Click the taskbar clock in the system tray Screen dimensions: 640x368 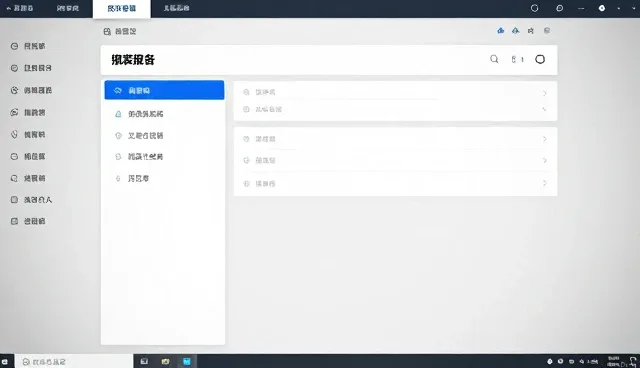[613, 361]
